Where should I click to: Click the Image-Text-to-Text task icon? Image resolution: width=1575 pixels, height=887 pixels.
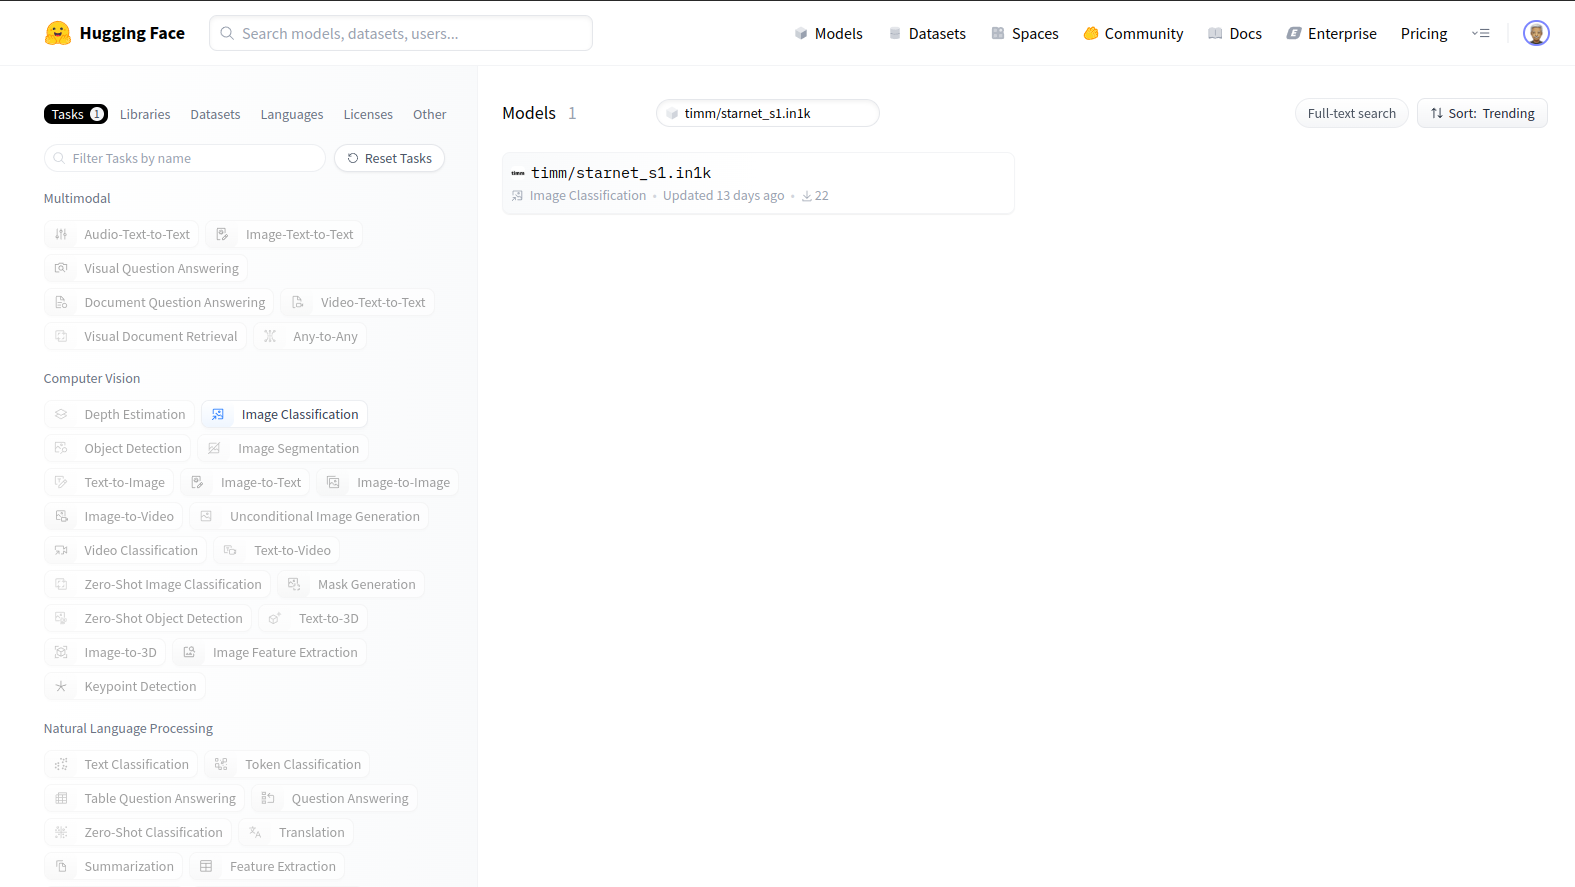click(x=222, y=234)
